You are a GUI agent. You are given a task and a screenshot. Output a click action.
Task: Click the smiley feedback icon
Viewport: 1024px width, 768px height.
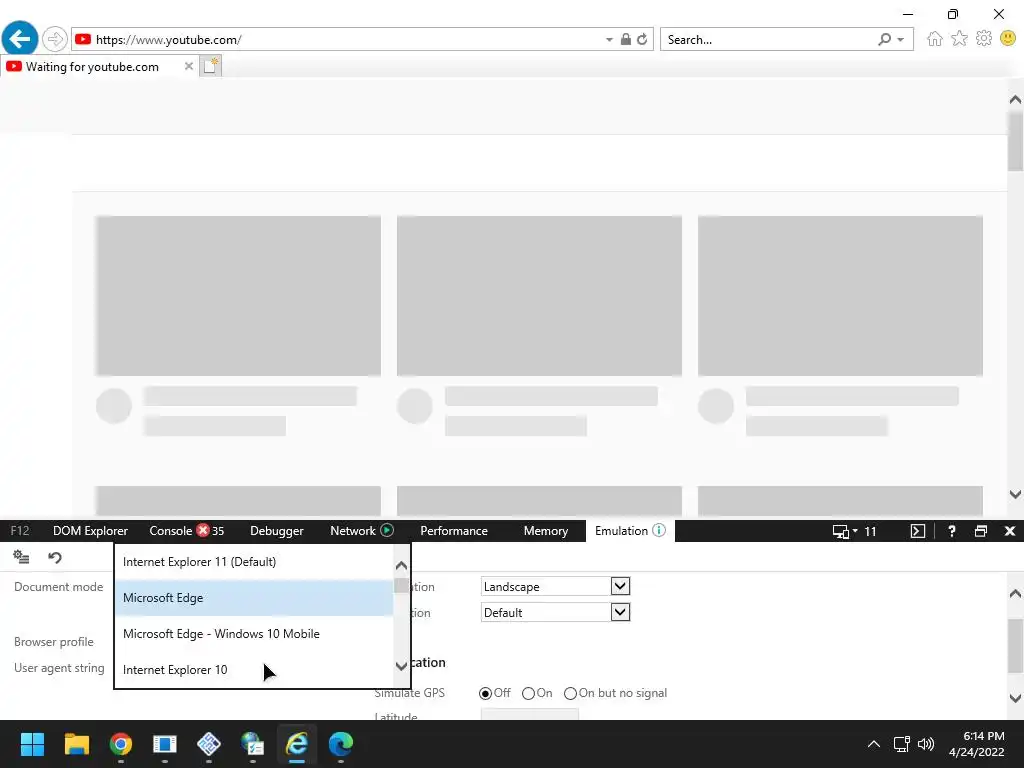pyautogui.click(x=1008, y=39)
